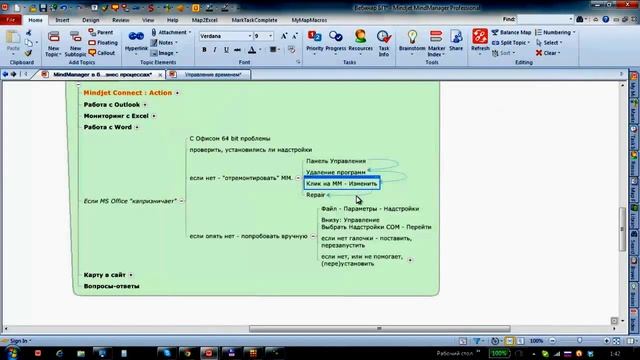The width and height of the screenshot is (640, 360).
Task: Switch to the Review ribbon tab
Action: pyautogui.click(x=120, y=20)
